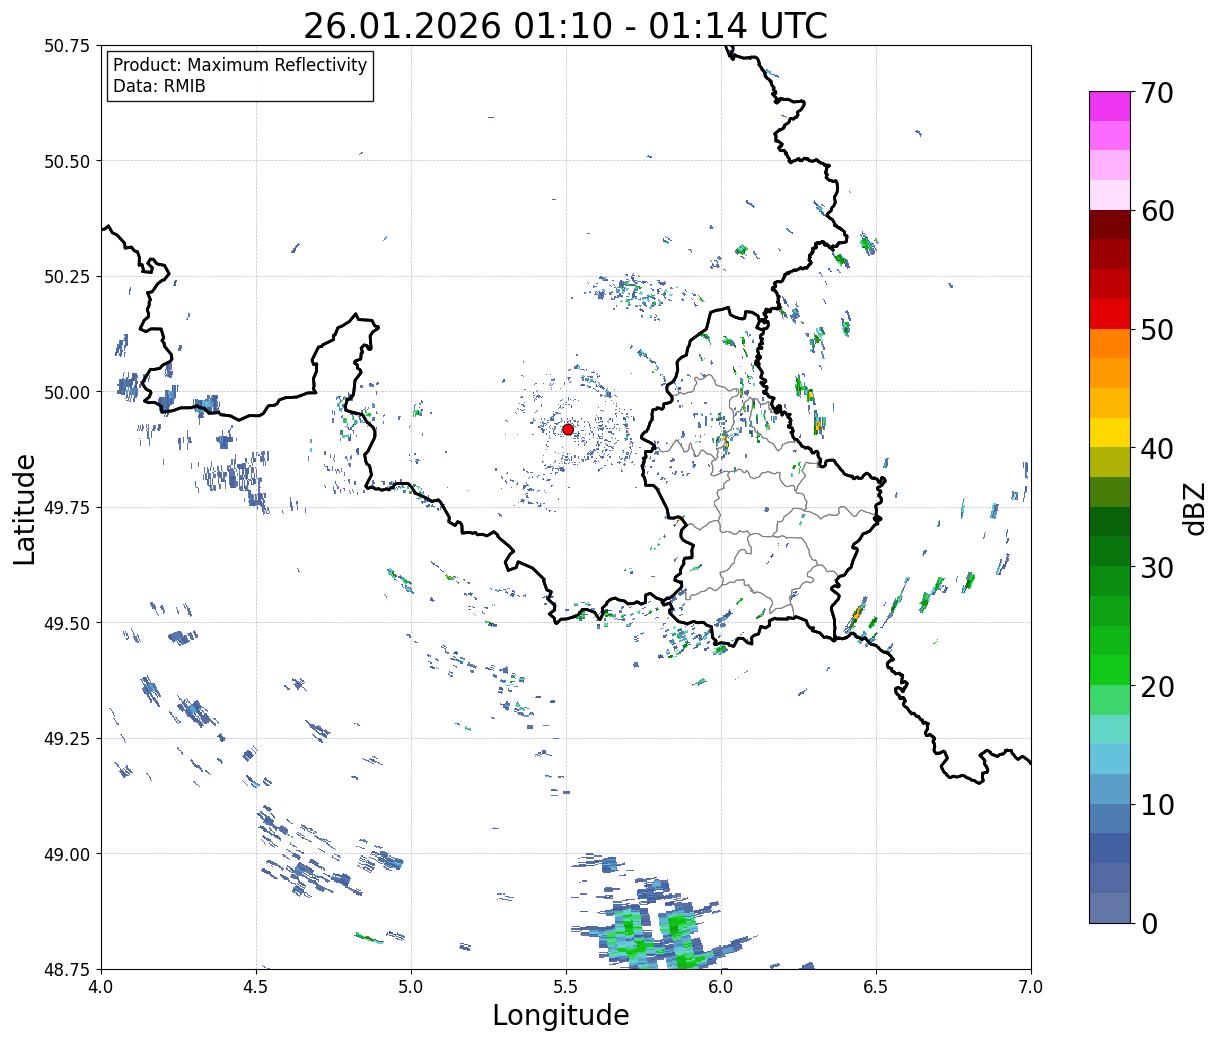Click the colorbar tick label 60
Viewport: 1219px width, 1040px height.
1157,211
